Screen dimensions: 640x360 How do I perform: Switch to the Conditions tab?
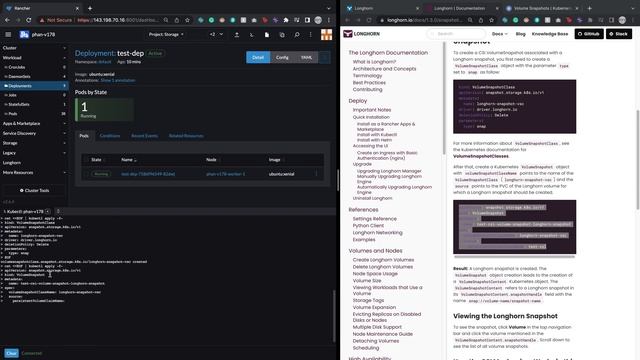pos(110,136)
